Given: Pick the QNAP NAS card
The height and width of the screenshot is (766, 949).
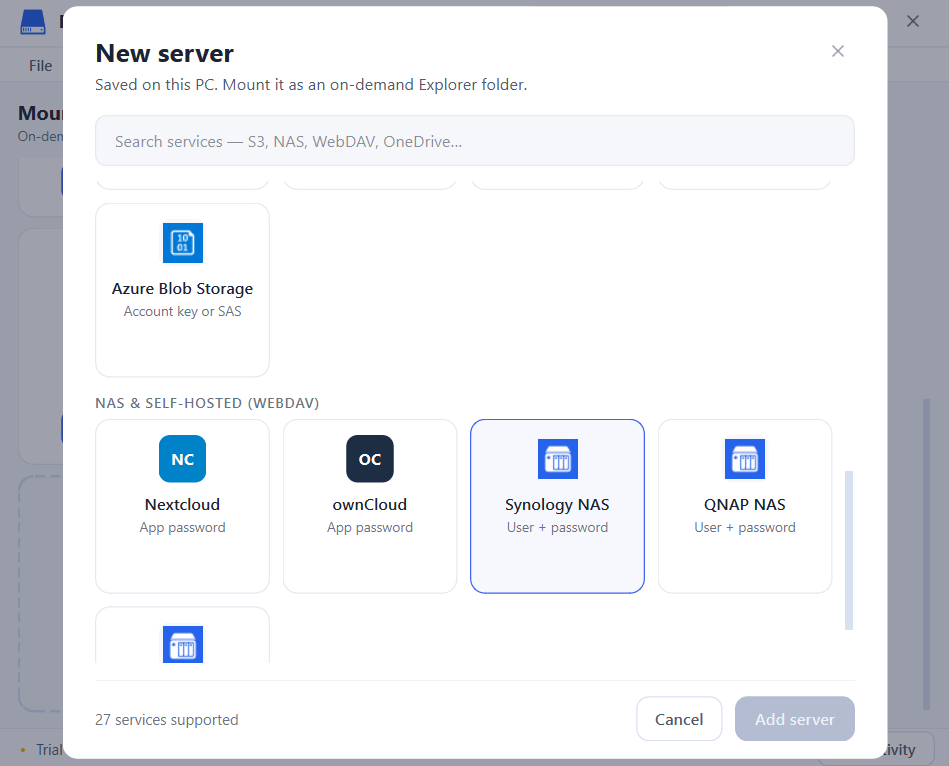Looking at the screenshot, I should 745,506.
